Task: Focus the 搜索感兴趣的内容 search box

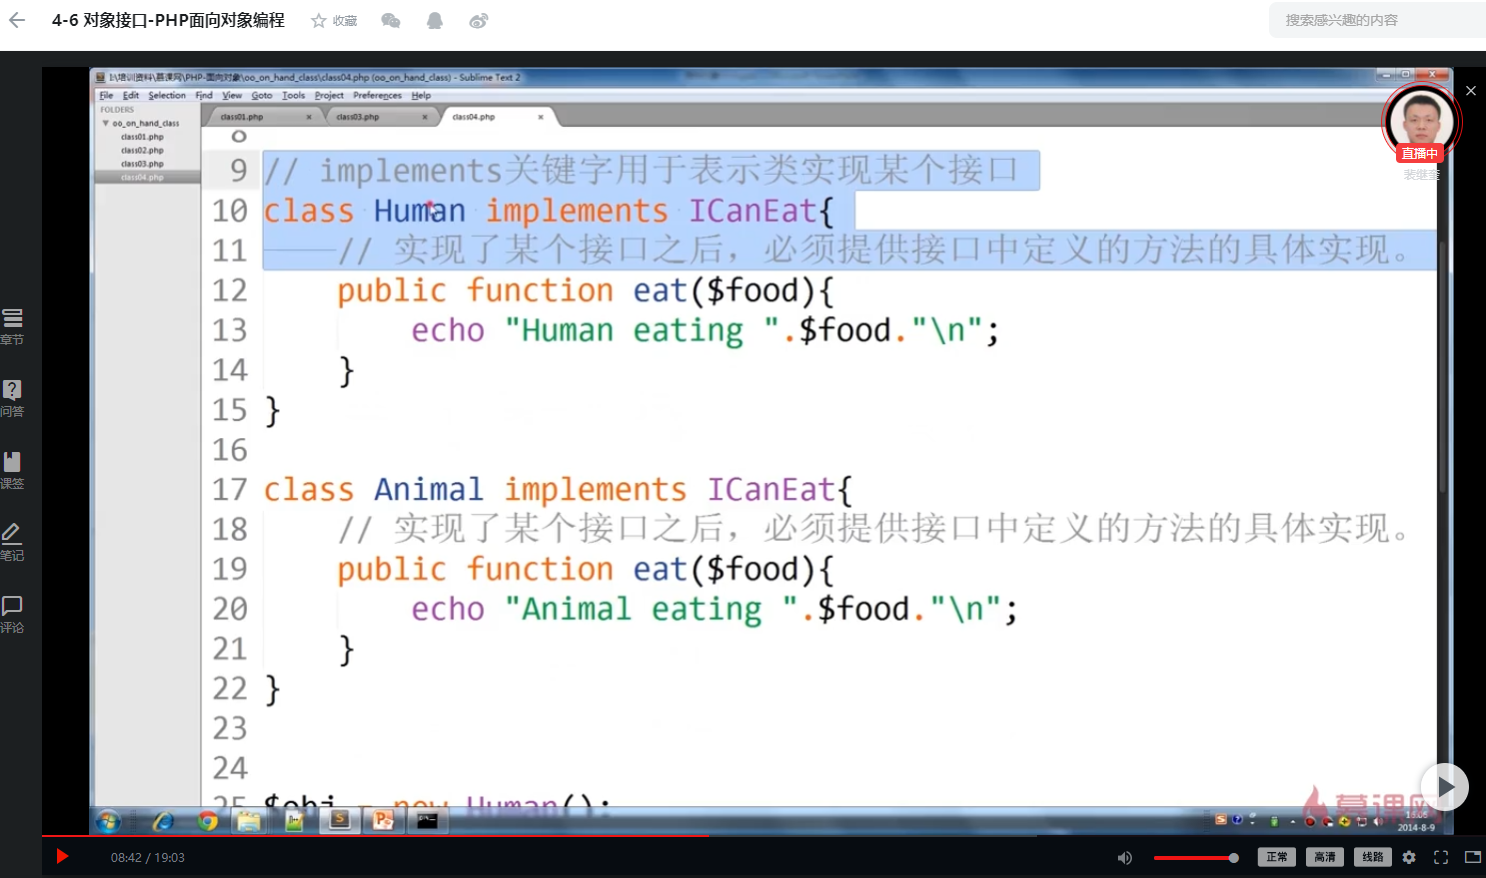Action: tap(1377, 20)
